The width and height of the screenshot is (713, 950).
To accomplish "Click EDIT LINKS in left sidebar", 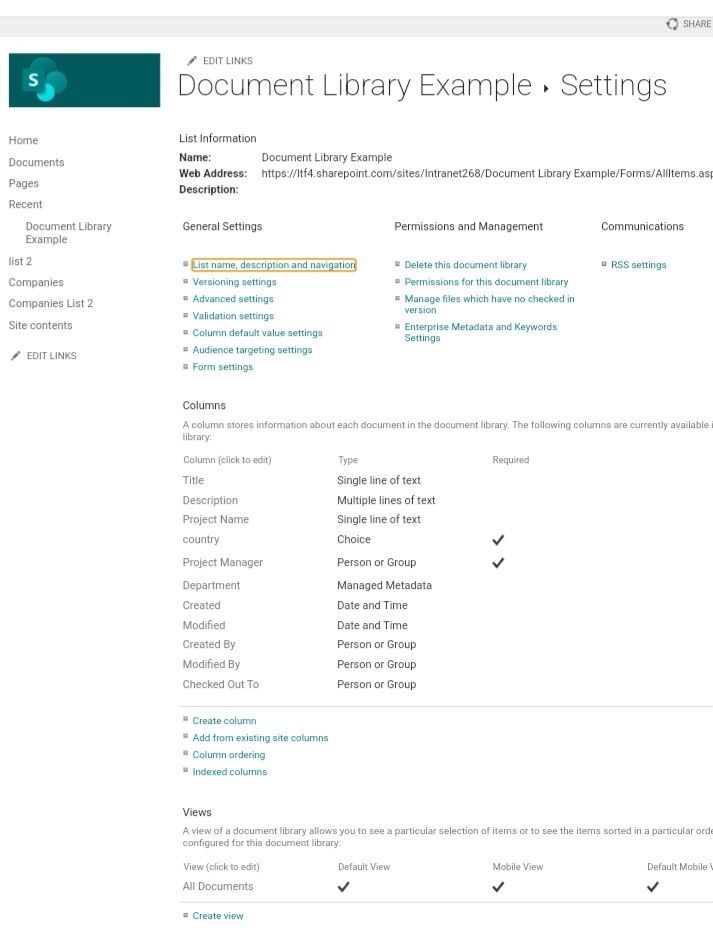I will coord(51,356).
